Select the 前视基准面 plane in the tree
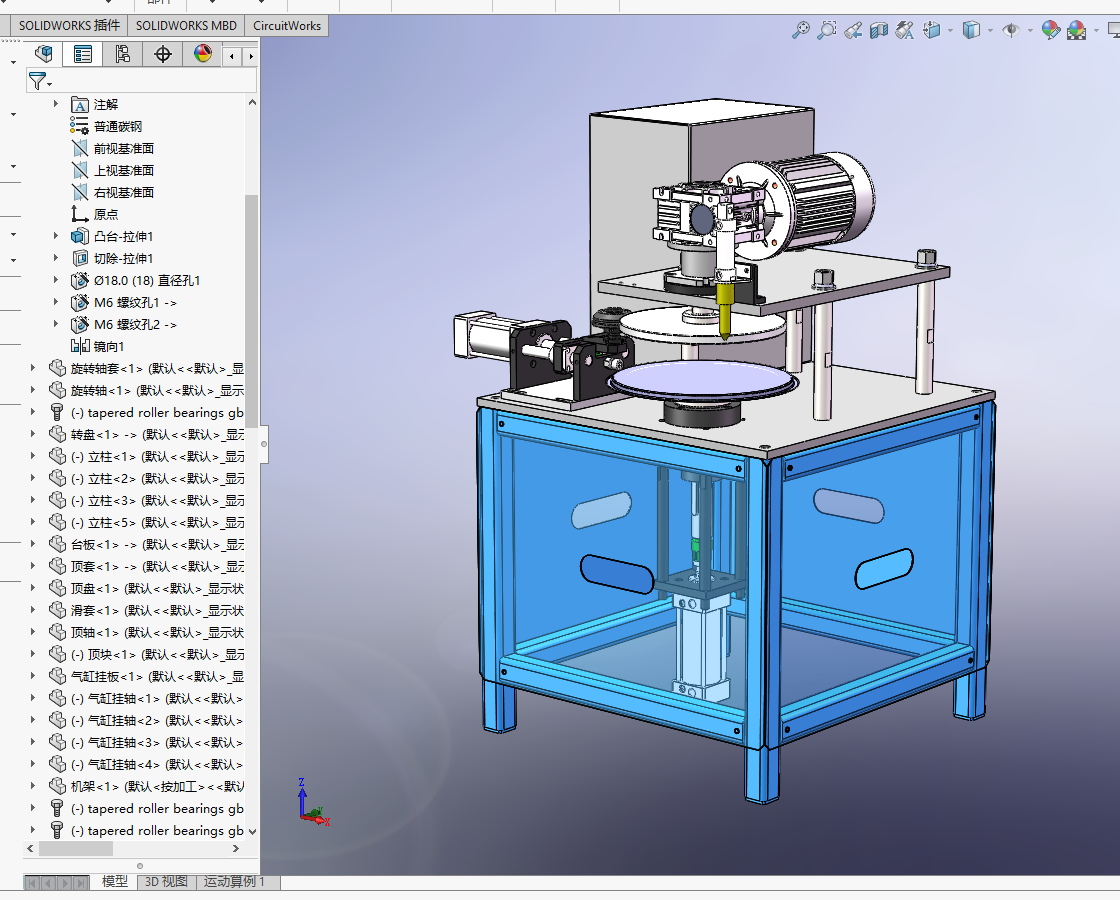 pos(123,148)
